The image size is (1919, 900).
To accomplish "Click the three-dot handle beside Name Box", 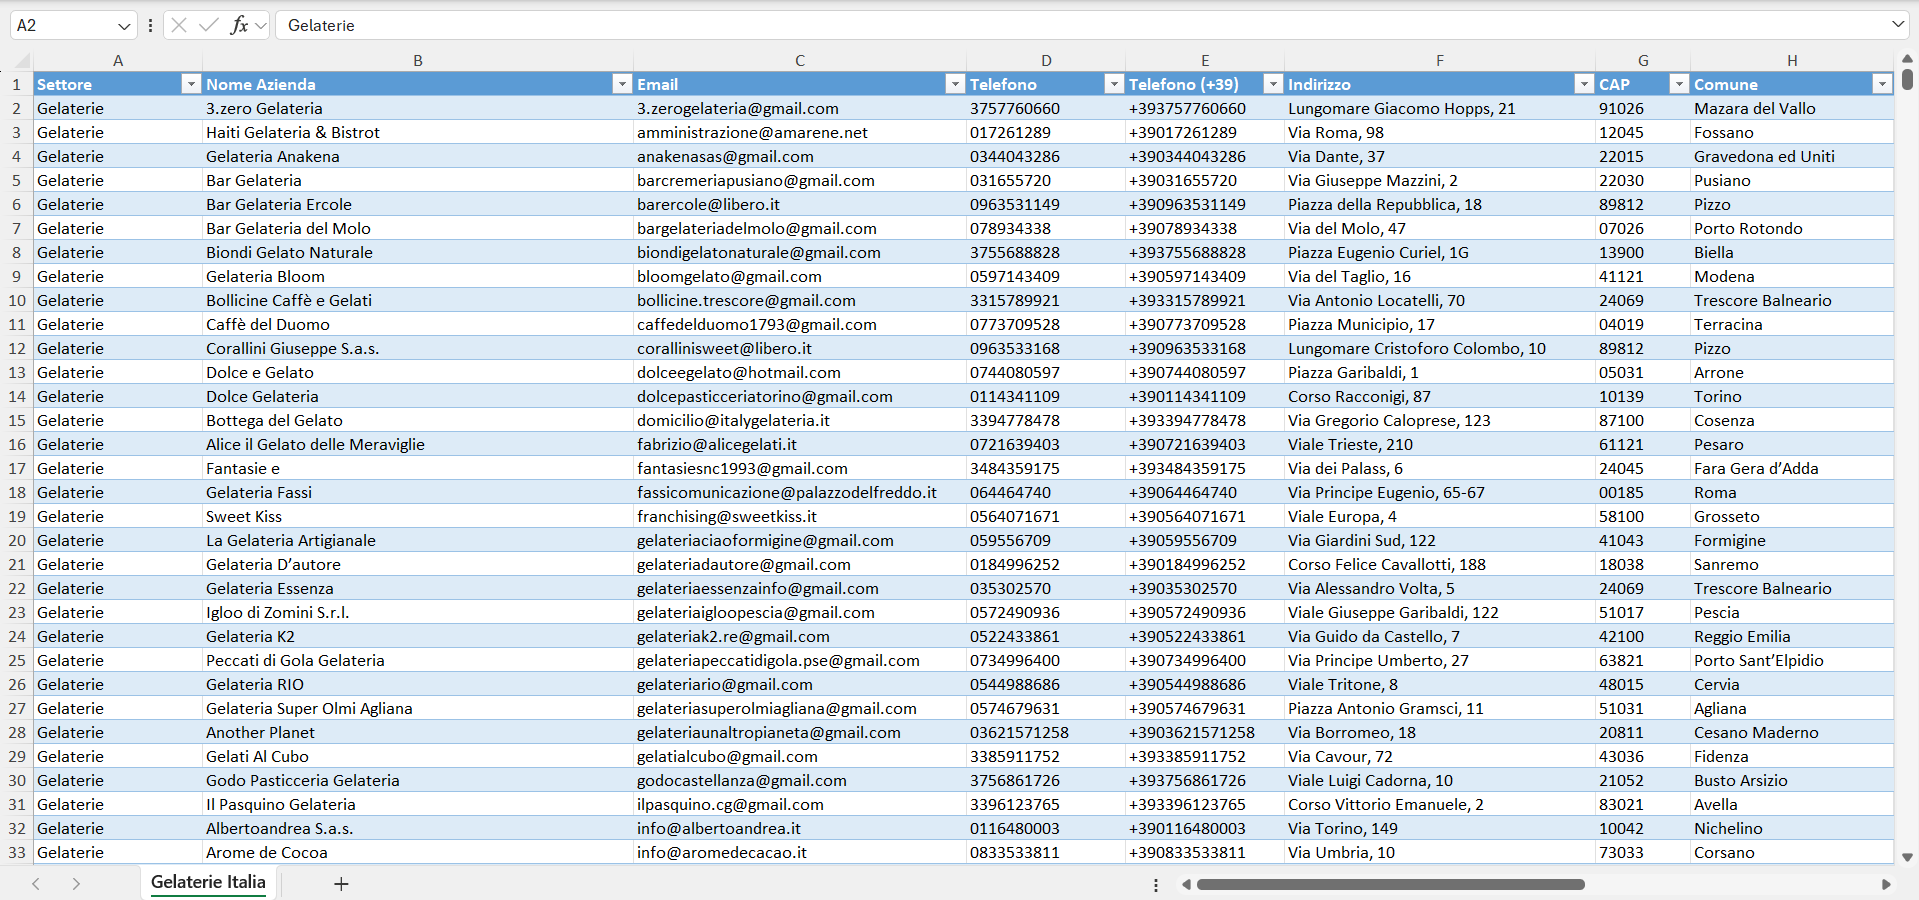I will 150,25.
